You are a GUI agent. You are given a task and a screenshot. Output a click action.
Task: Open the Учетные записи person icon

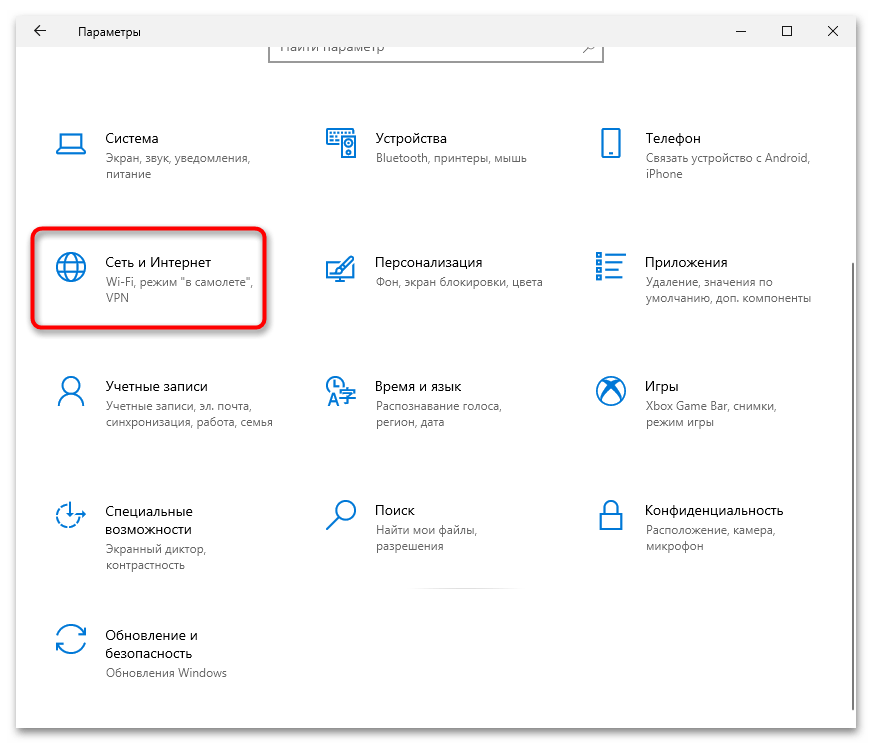pyautogui.click(x=71, y=391)
